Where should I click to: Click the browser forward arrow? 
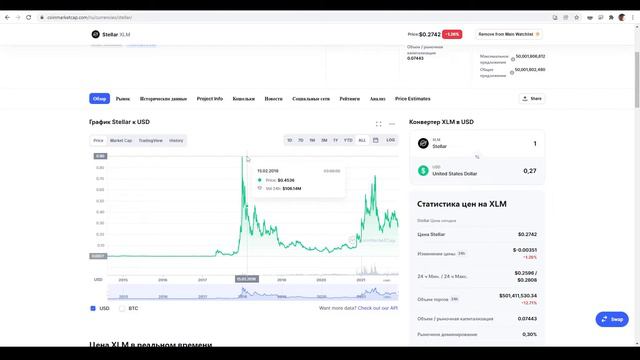click(18, 18)
